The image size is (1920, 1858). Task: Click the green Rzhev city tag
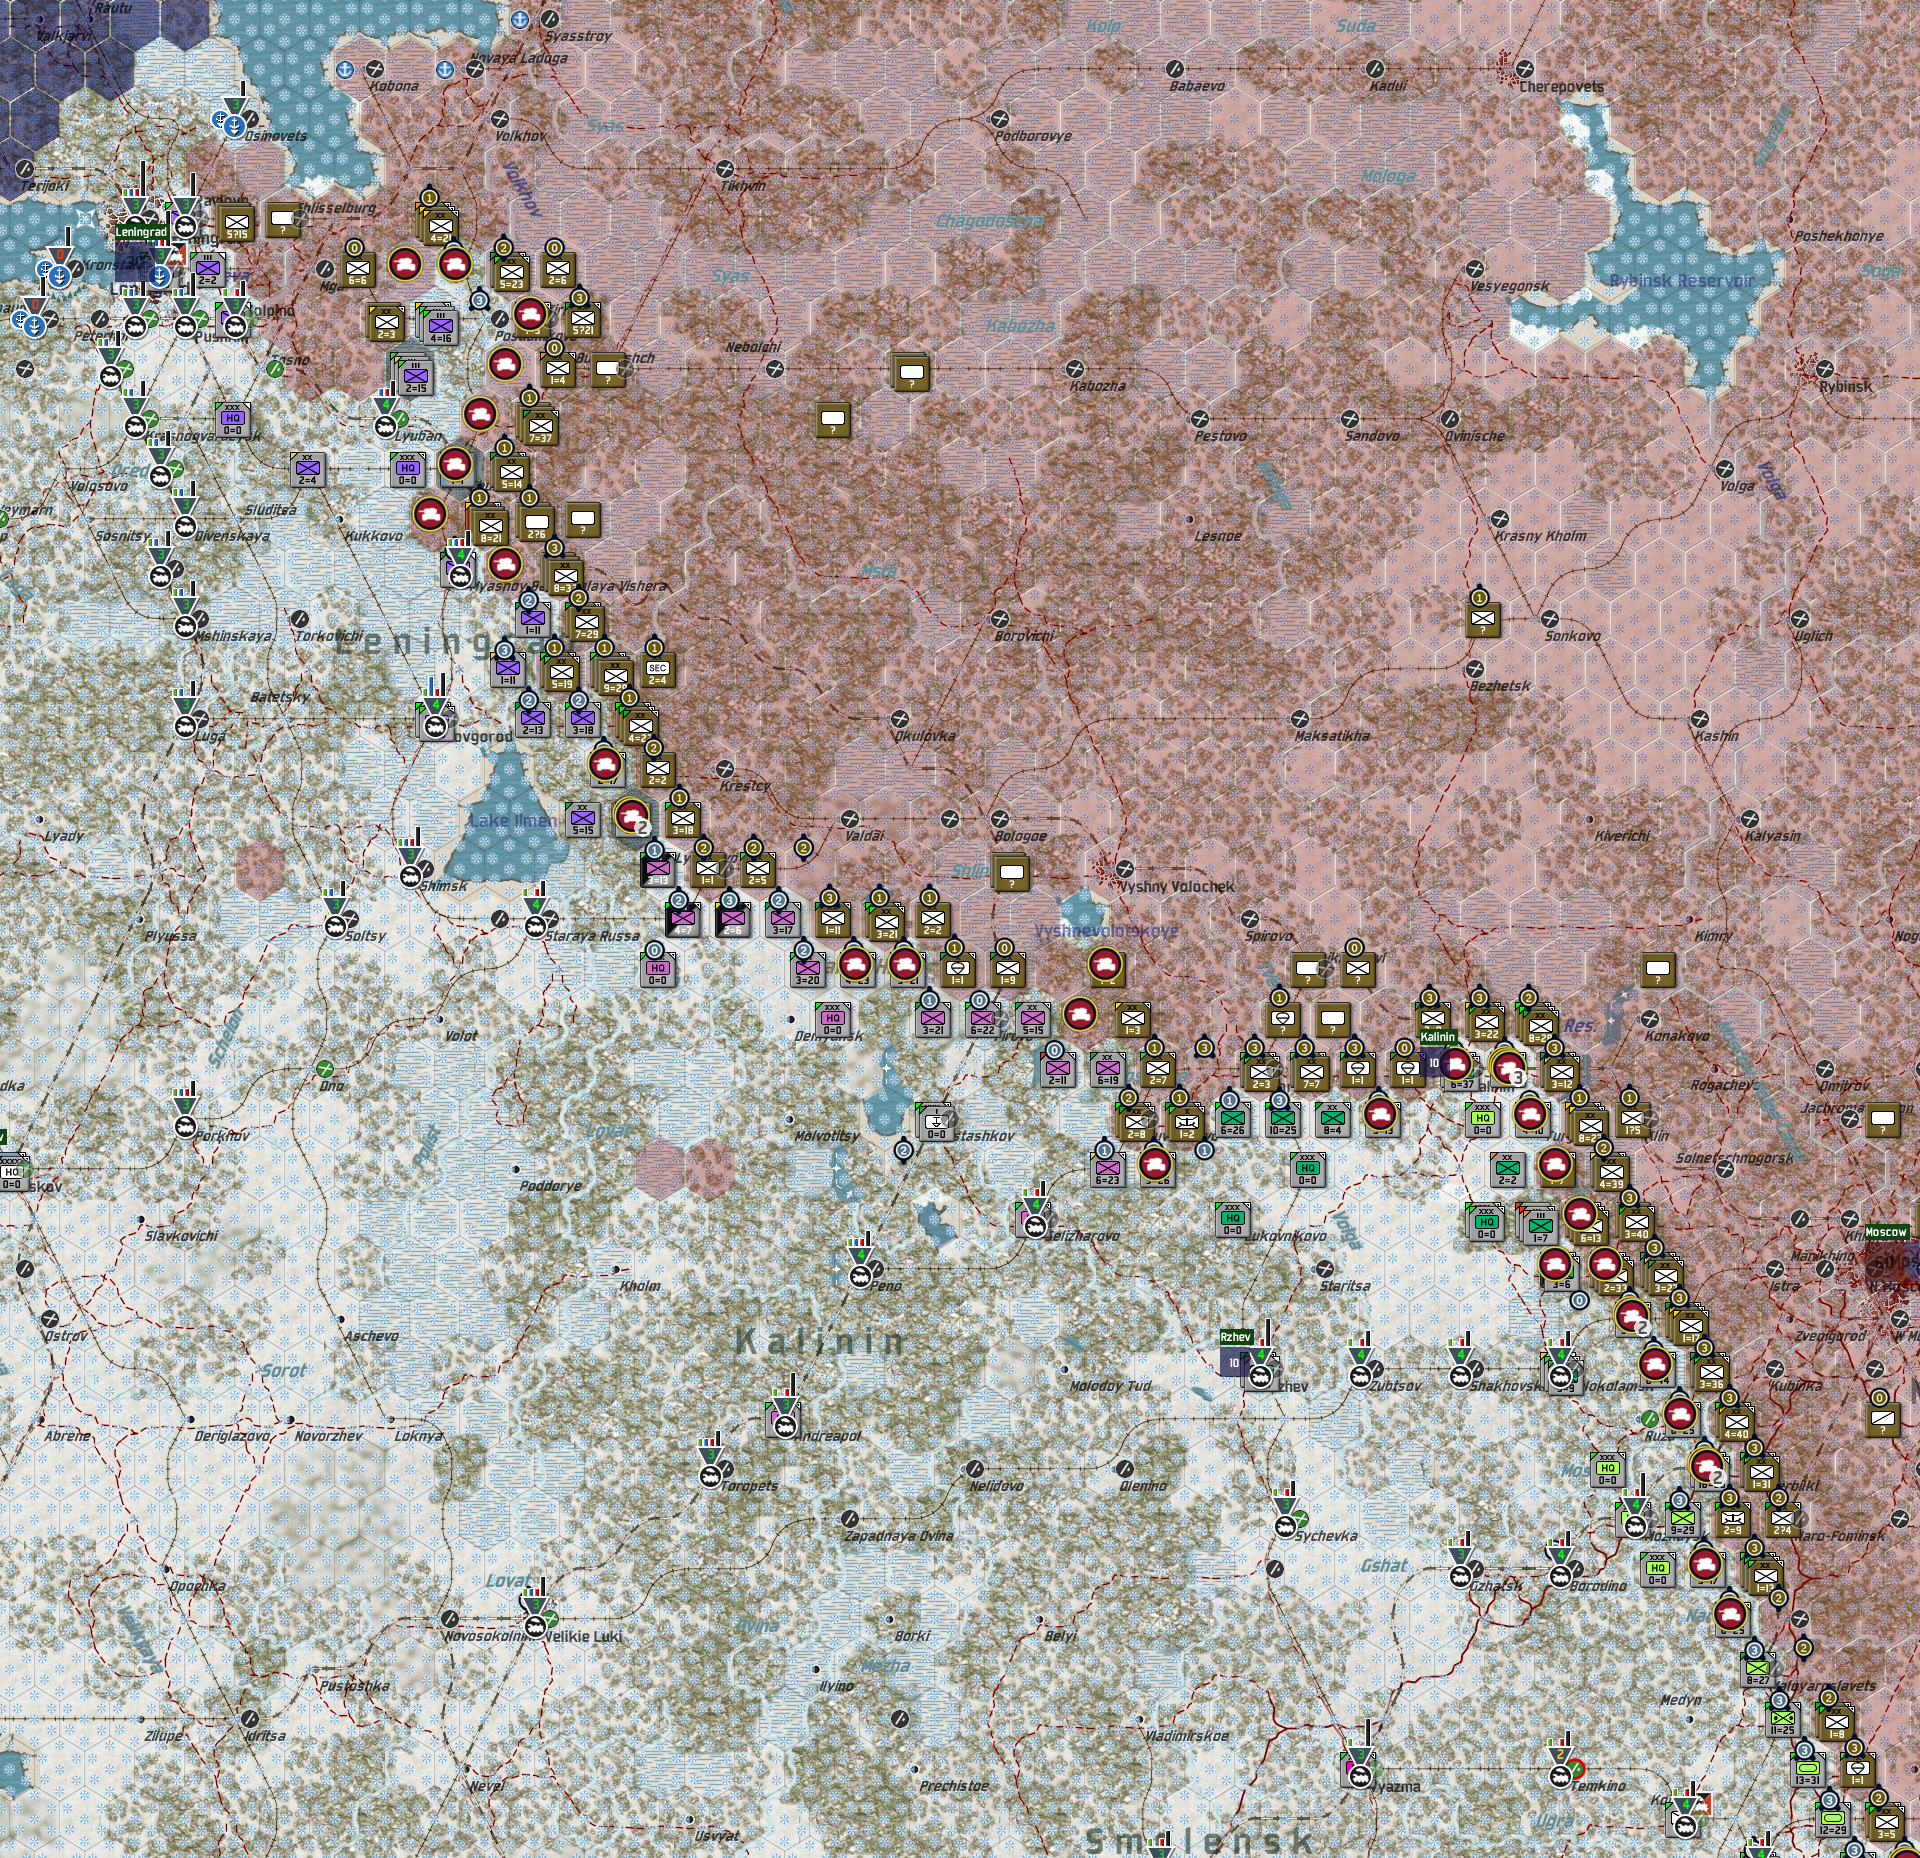tap(1236, 1337)
